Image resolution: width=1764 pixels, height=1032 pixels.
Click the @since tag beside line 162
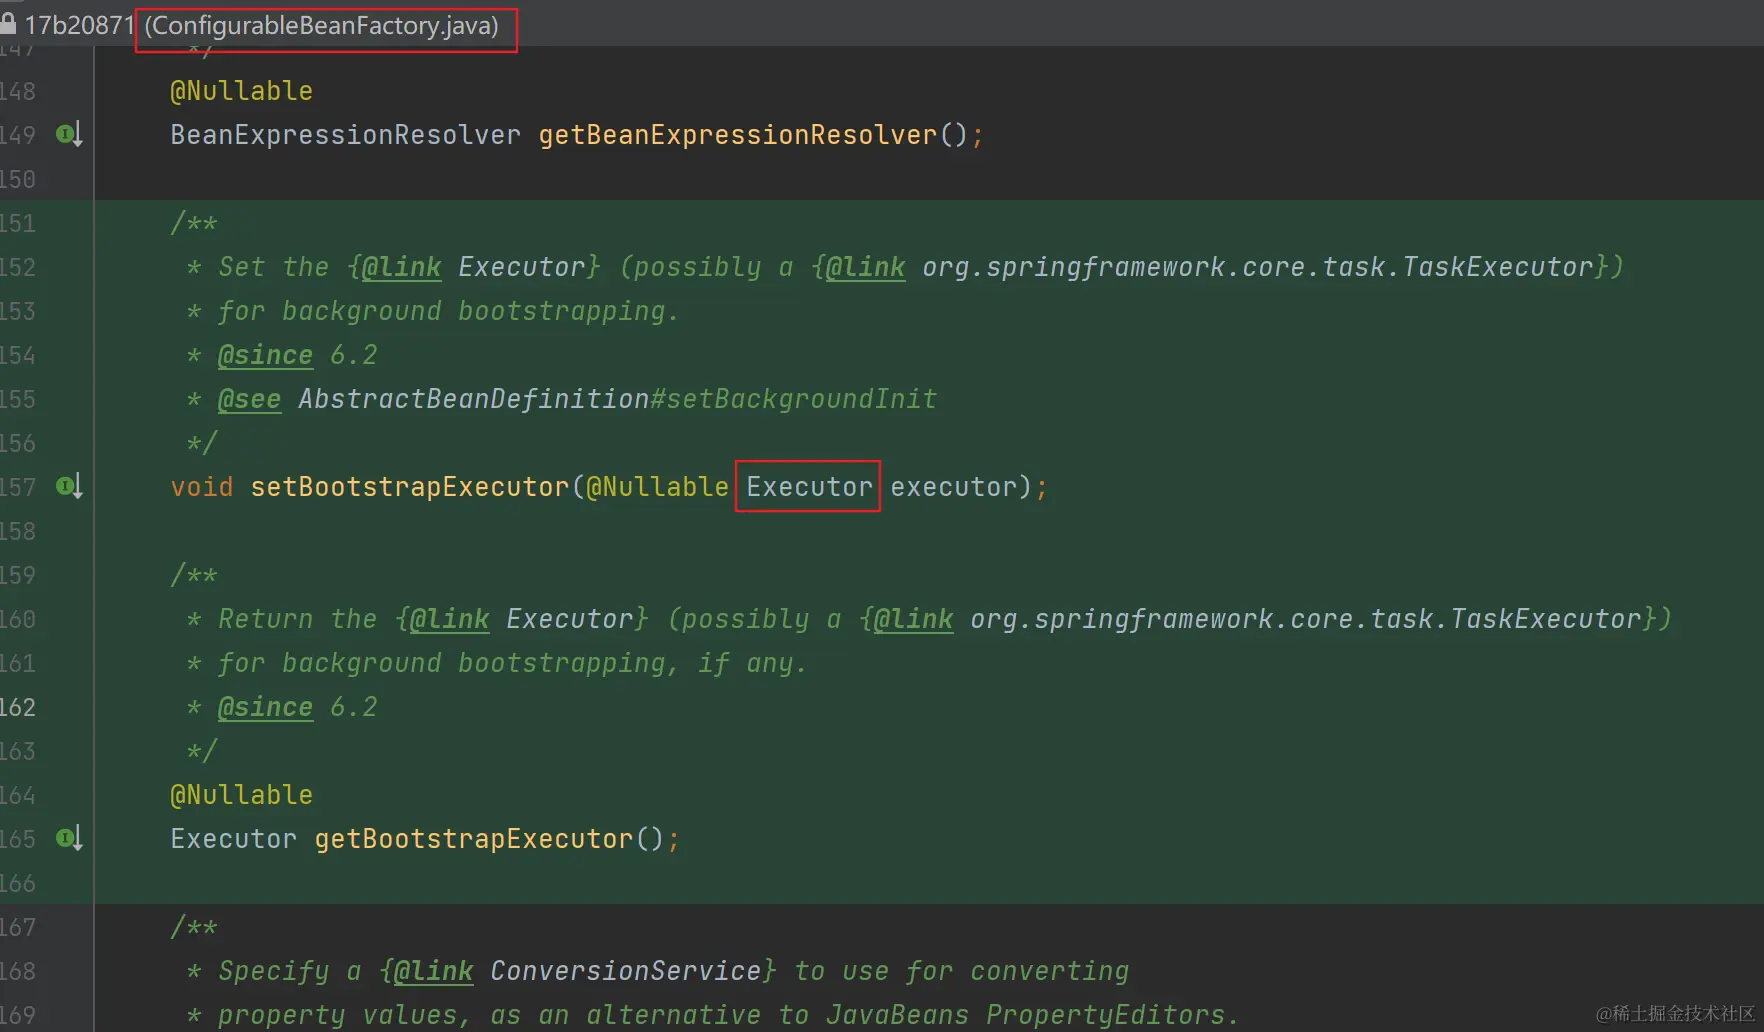point(265,707)
